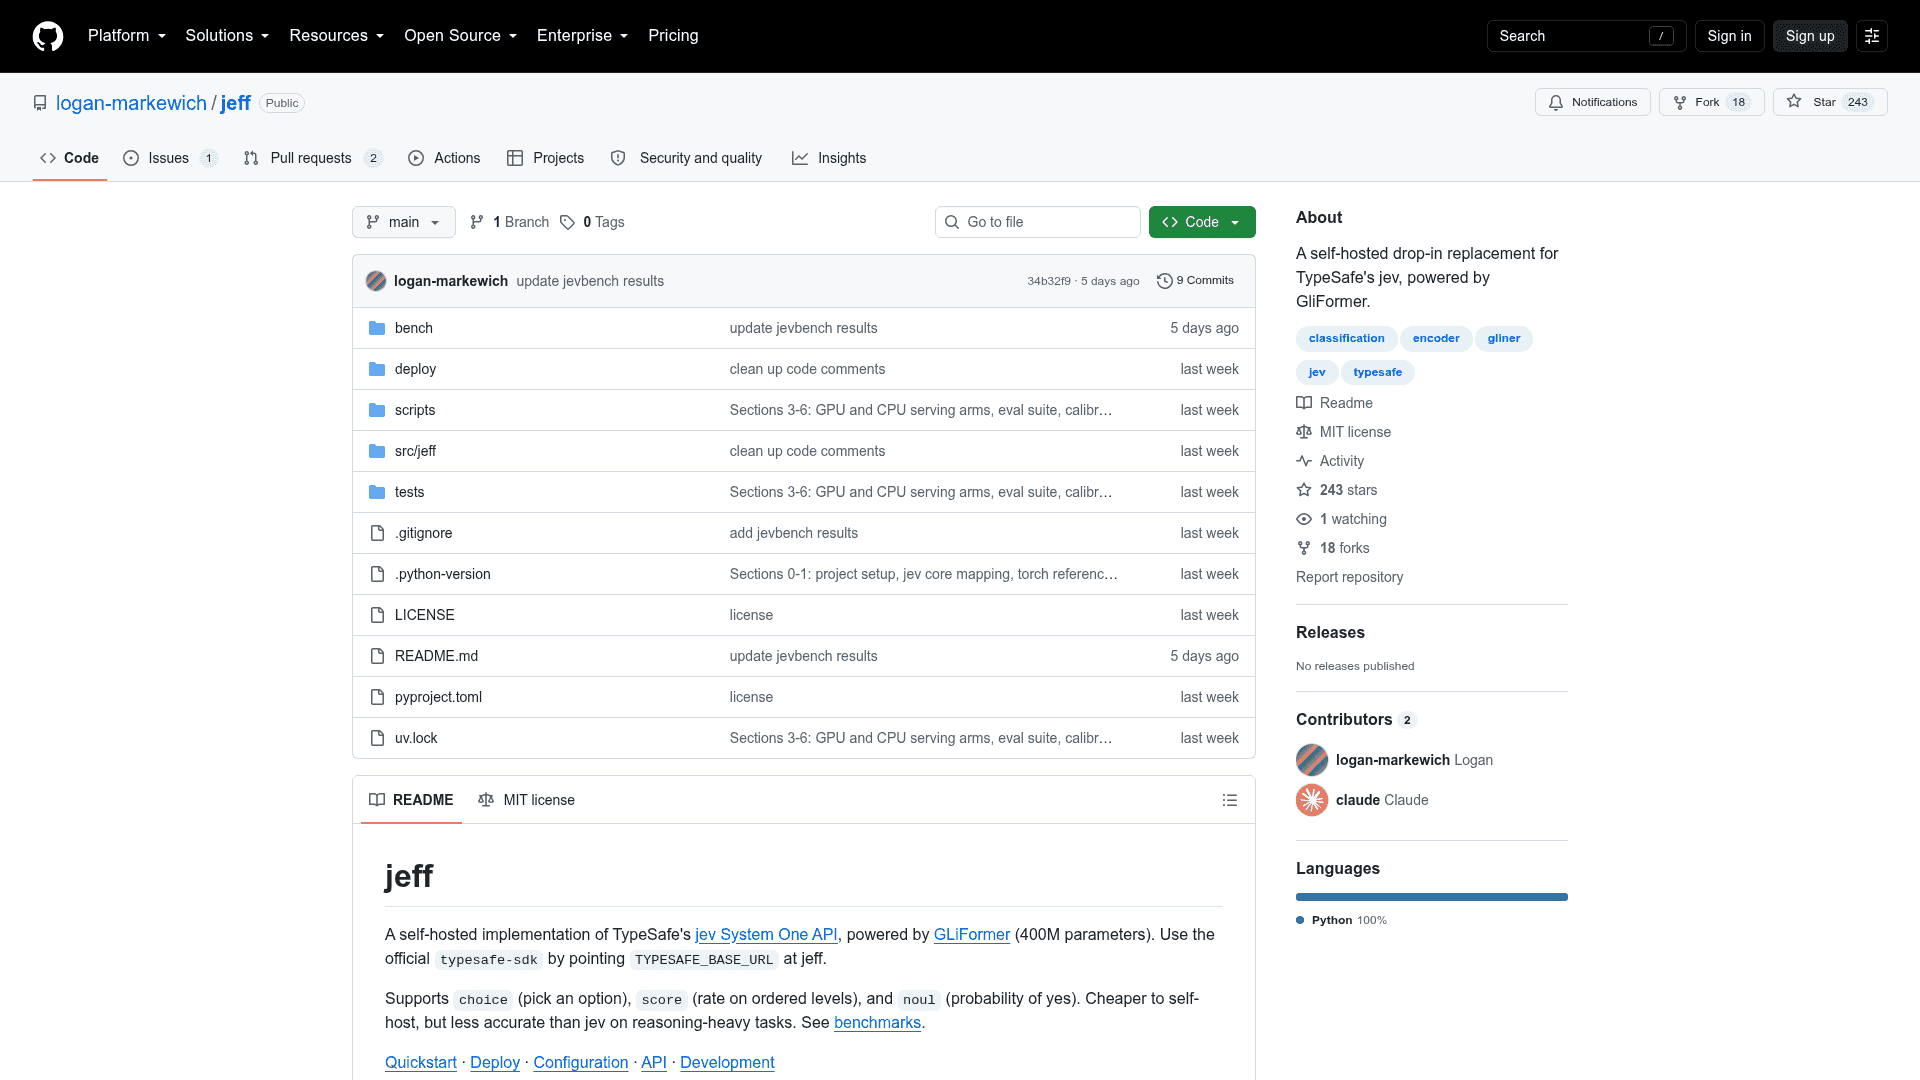Open the green Code dropdown button
1920x1080 pixels.
1202,222
